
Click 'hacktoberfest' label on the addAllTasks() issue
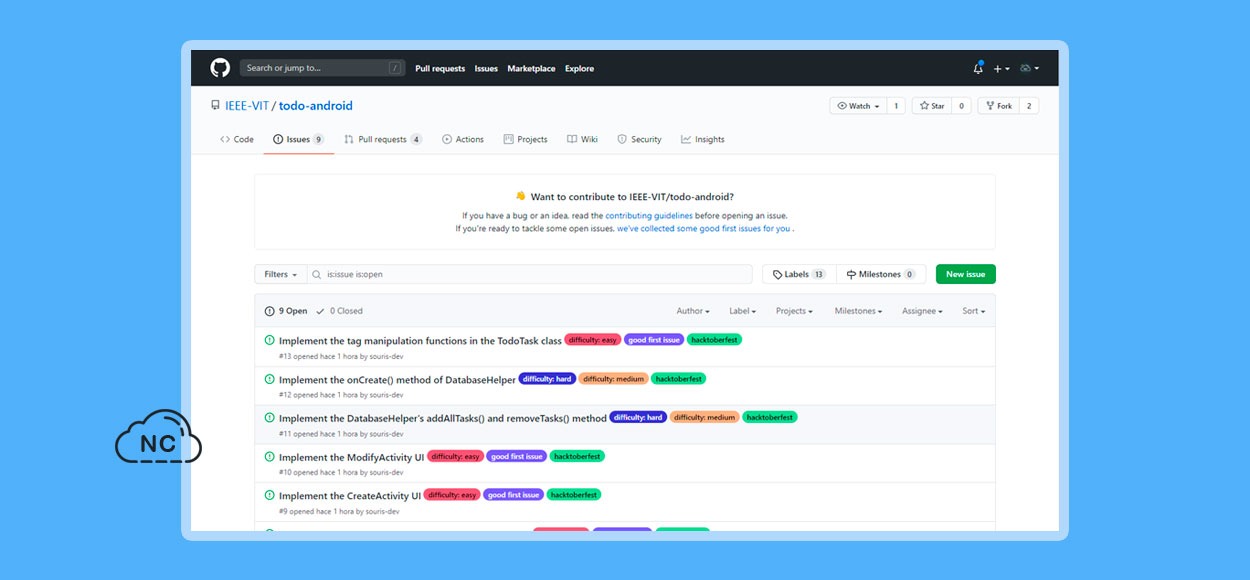coord(770,417)
